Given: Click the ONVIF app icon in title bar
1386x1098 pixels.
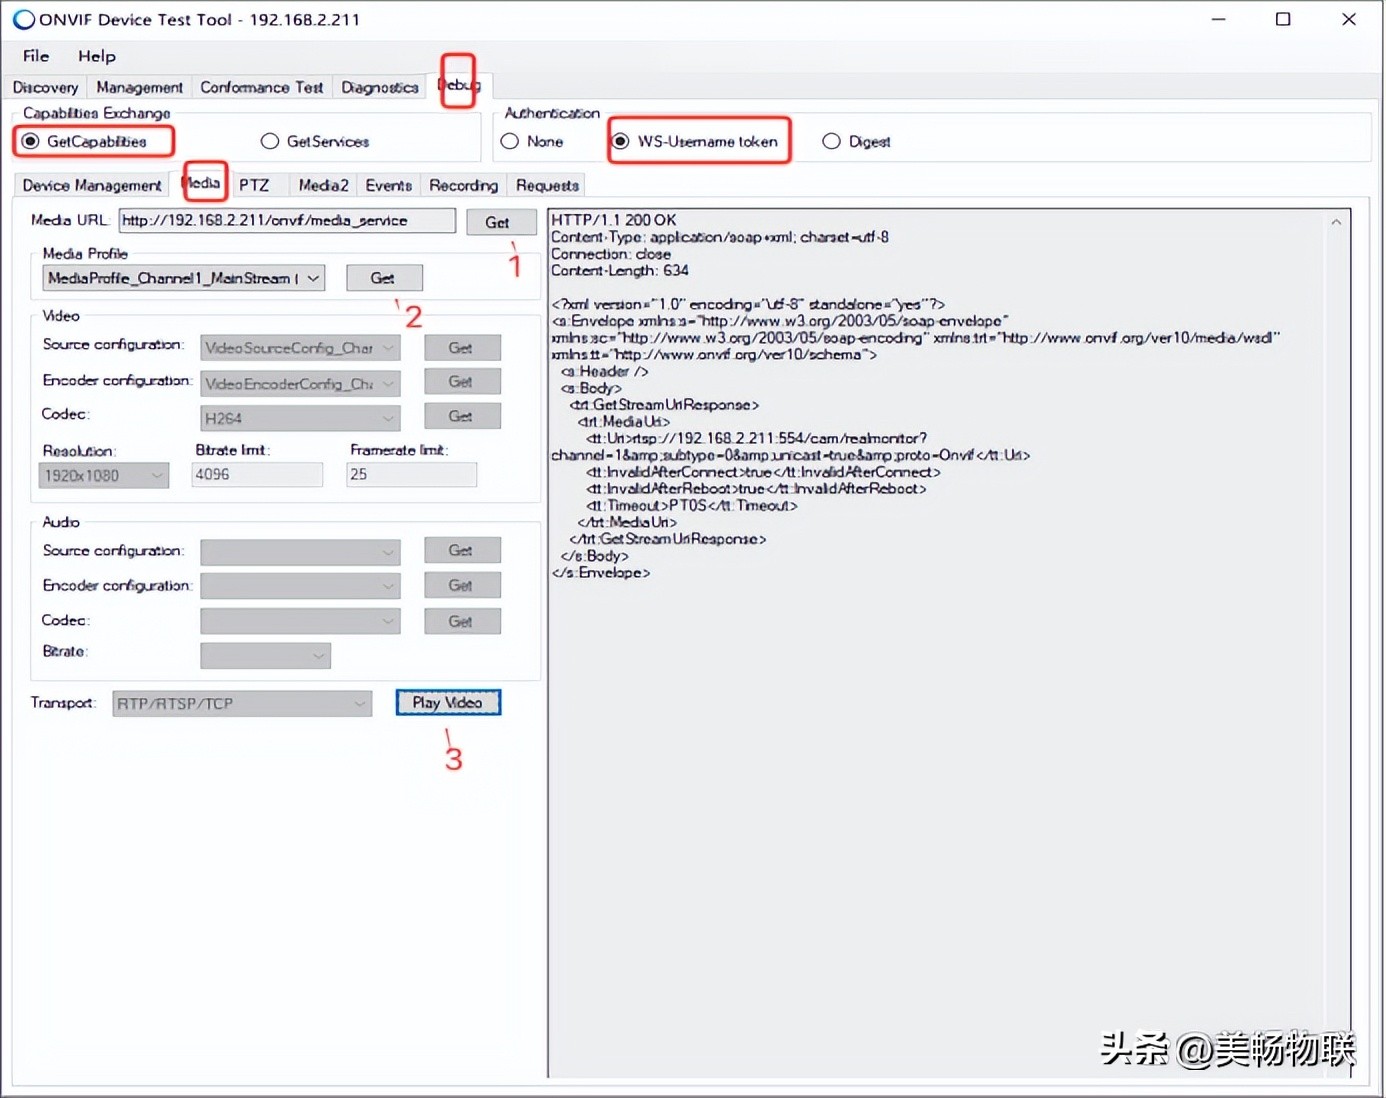Looking at the screenshot, I should [23, 19].
